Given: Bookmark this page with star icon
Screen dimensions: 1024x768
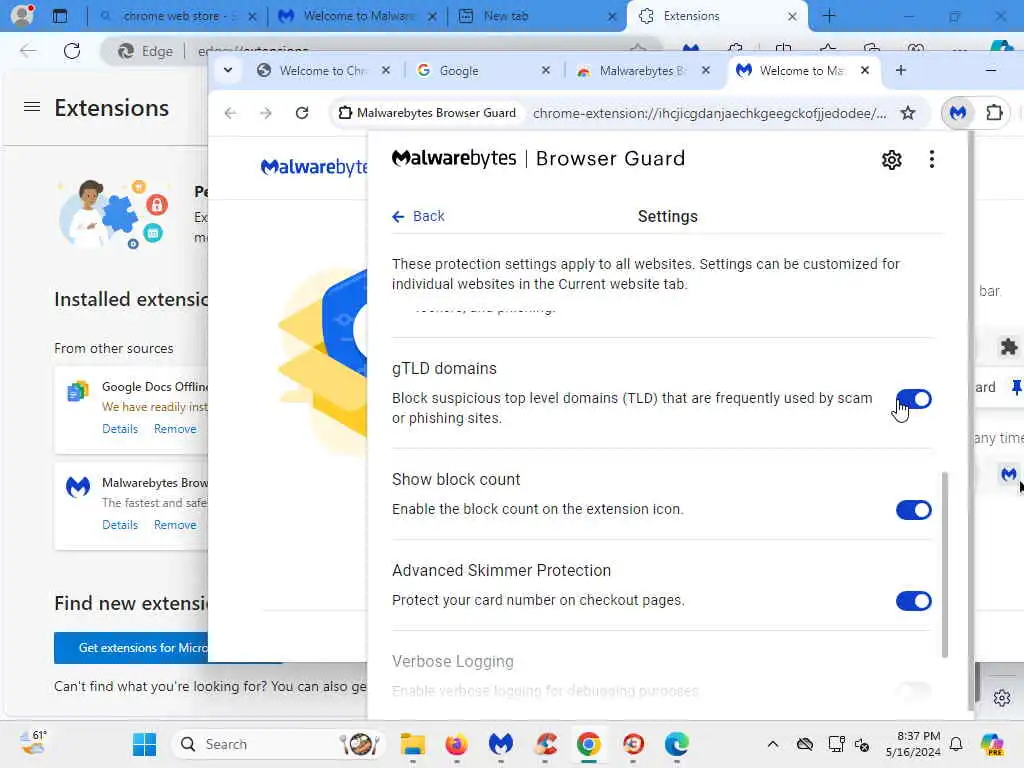Looking at the screenshot, I should [908, 113].
